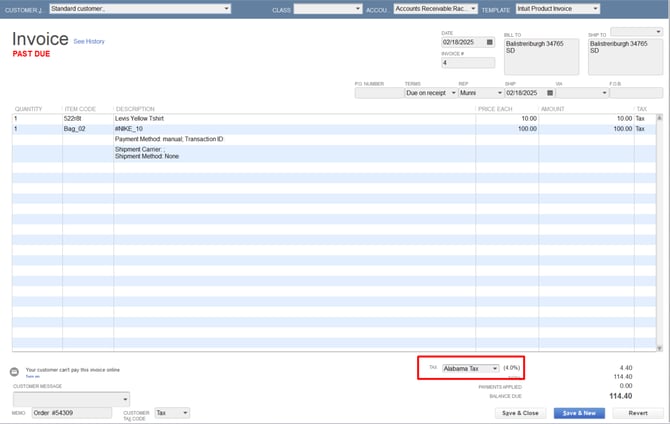670x424 pixels.
Task: Expand the Customer:Job dropdown
Action: (x=226, y=9)
